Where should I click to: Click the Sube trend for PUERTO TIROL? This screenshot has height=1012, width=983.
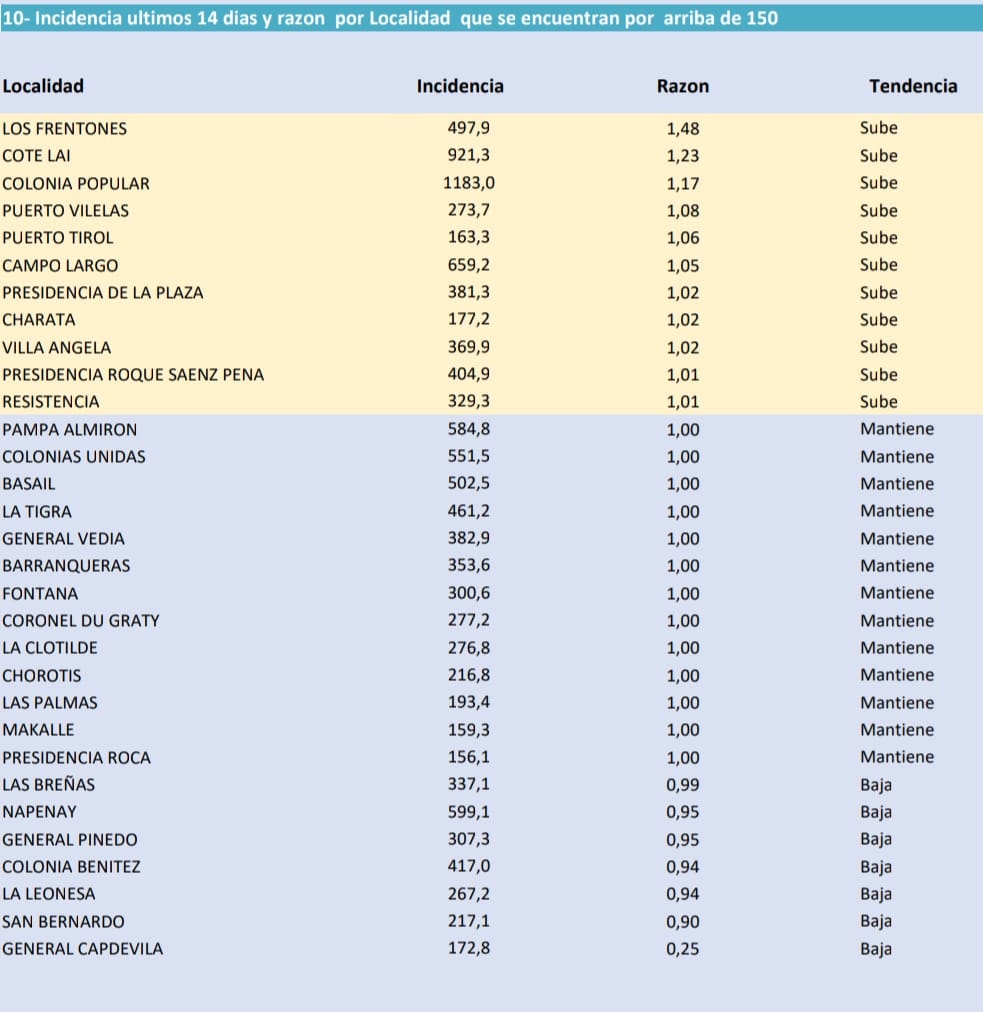tap(879, 238)
